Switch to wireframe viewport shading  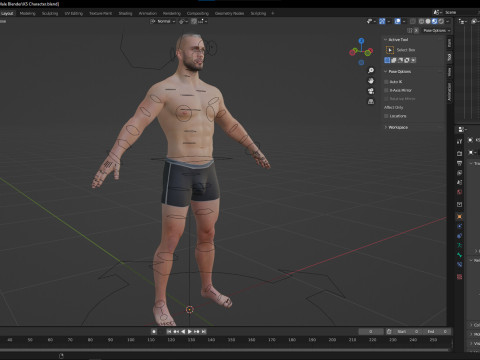[x=421, y=21]
